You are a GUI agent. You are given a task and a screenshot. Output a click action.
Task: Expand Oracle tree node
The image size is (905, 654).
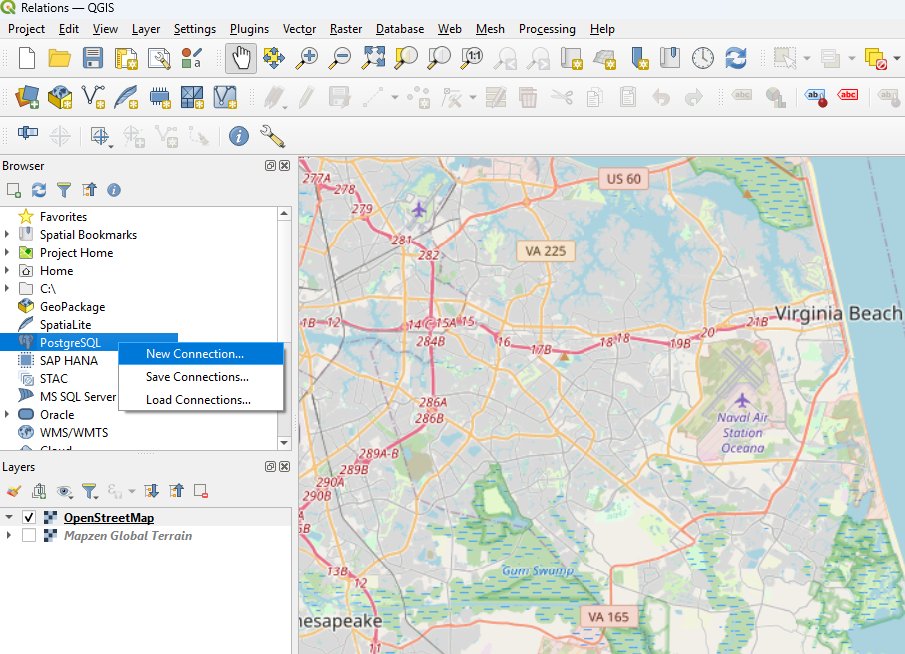[7, 414]
